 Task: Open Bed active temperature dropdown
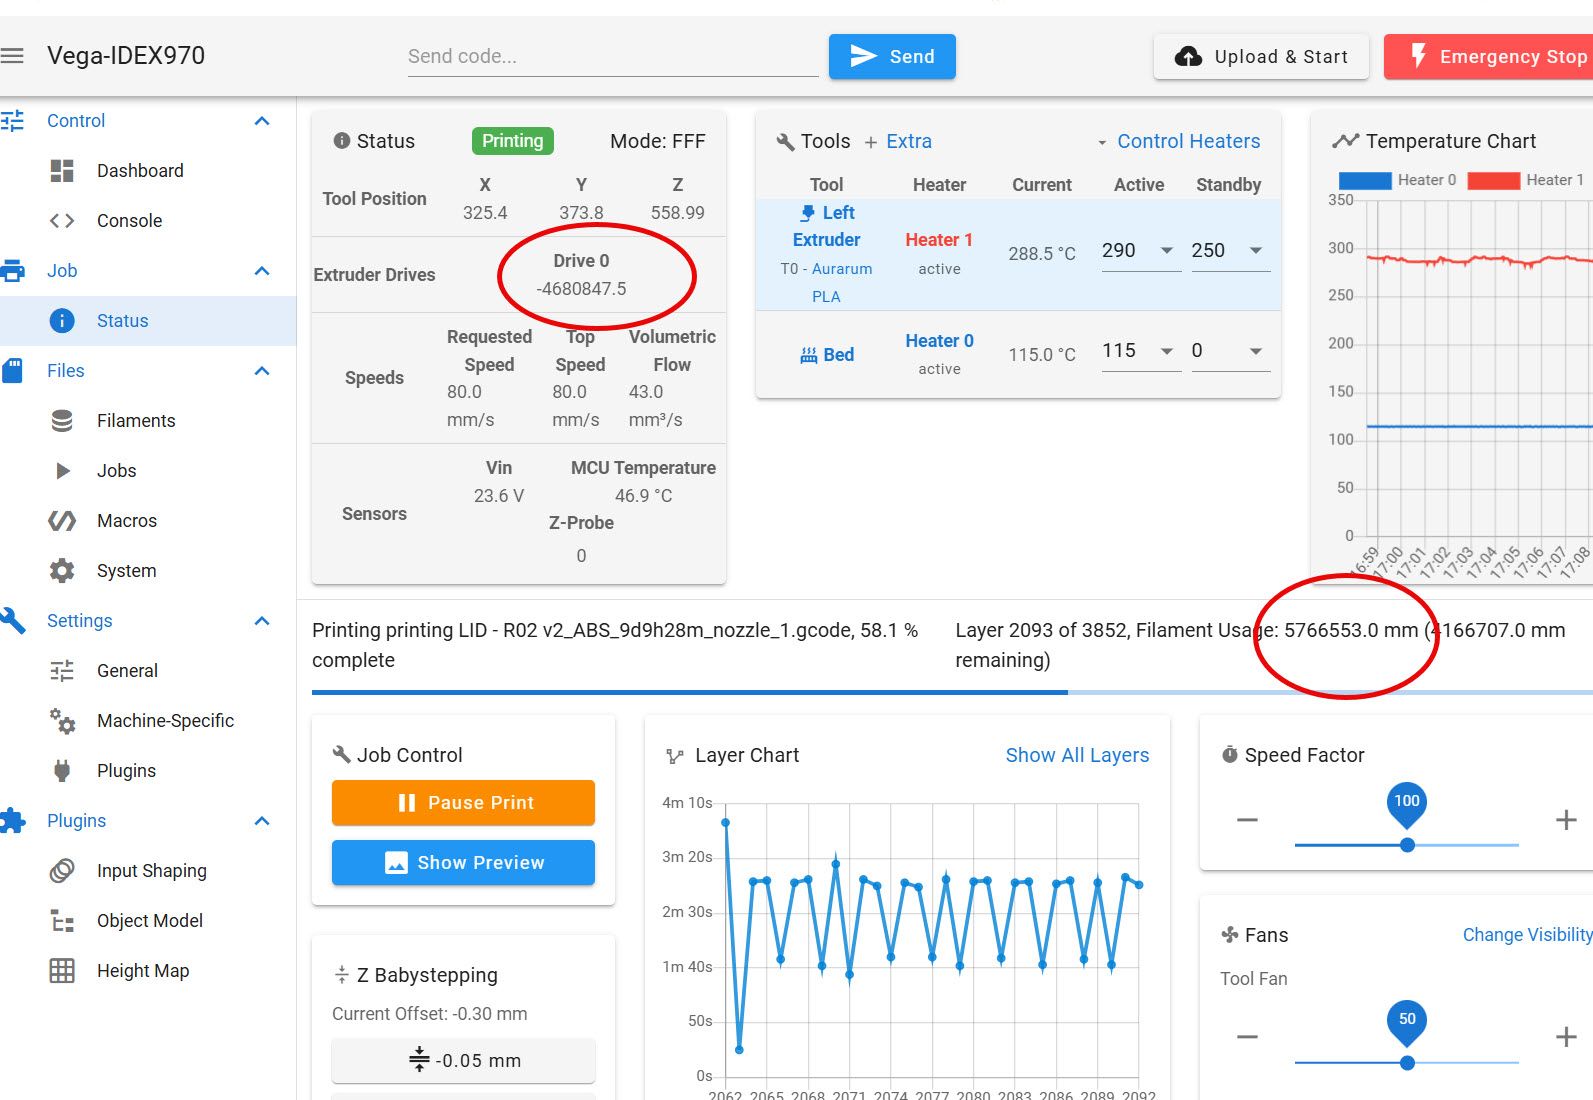click(1166, 351)
